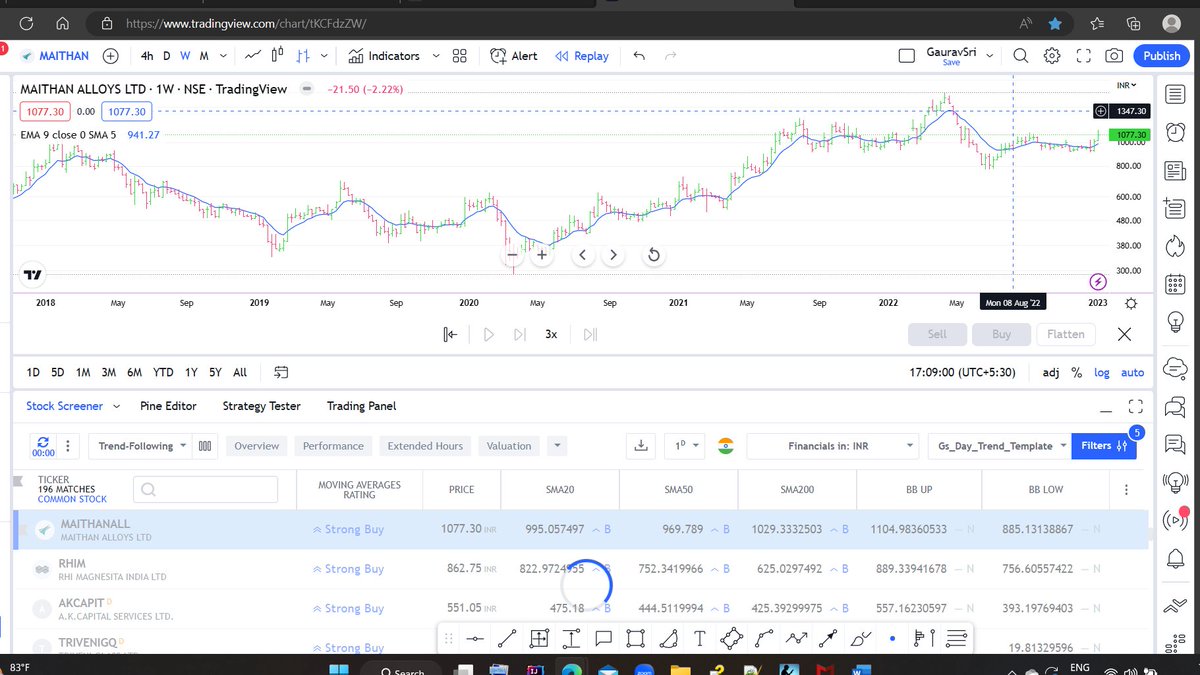Open go to date calendar icon

point(280,372)
